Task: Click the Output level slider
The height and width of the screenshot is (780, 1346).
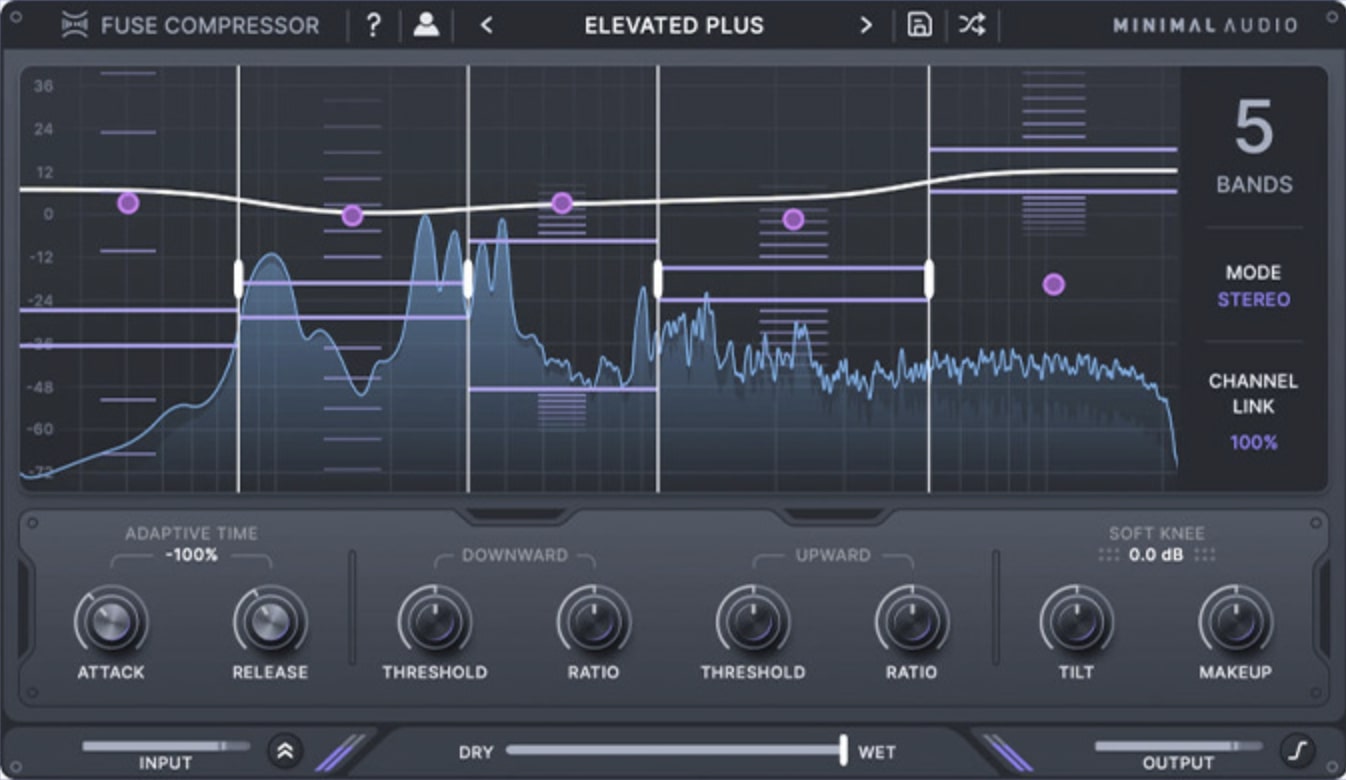Action: pyautogui.click(x=1179, y=746)
